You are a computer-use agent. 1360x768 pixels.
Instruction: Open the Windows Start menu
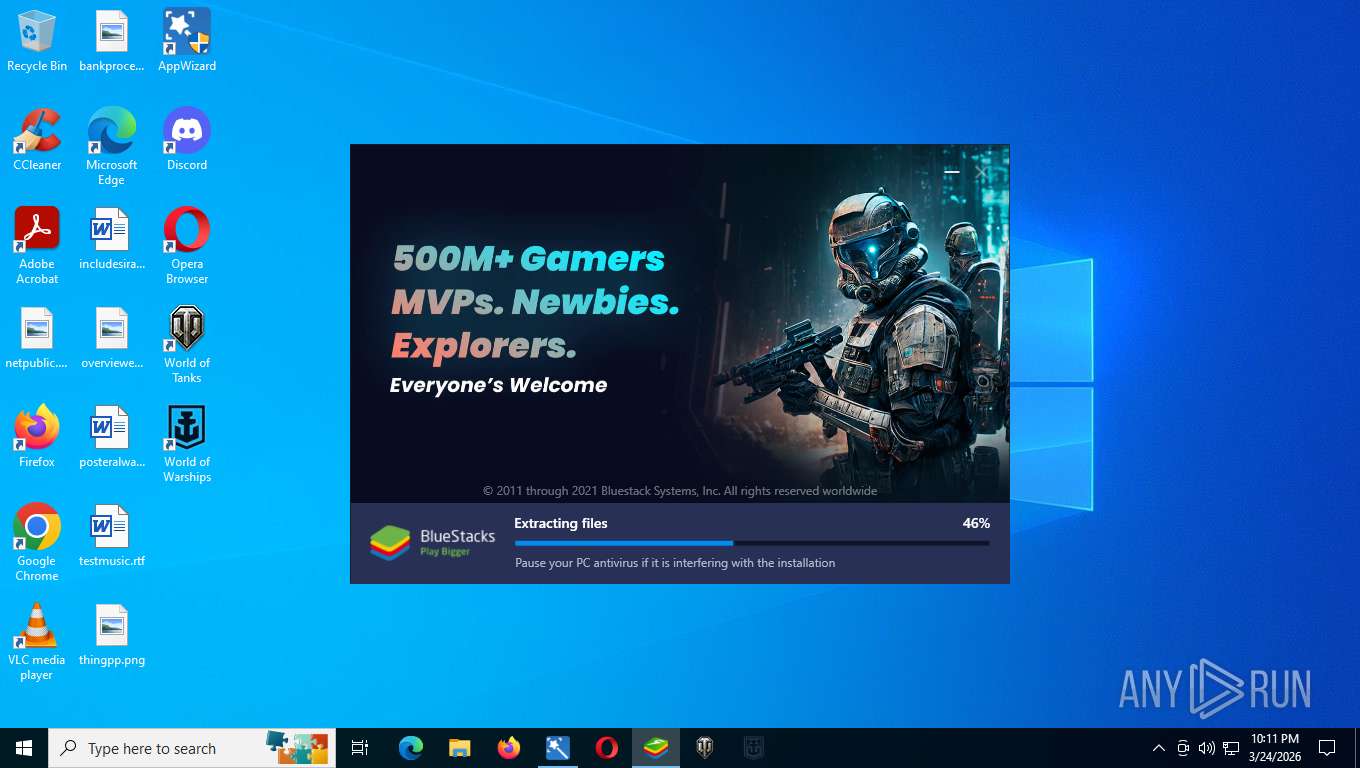point(24,748)
